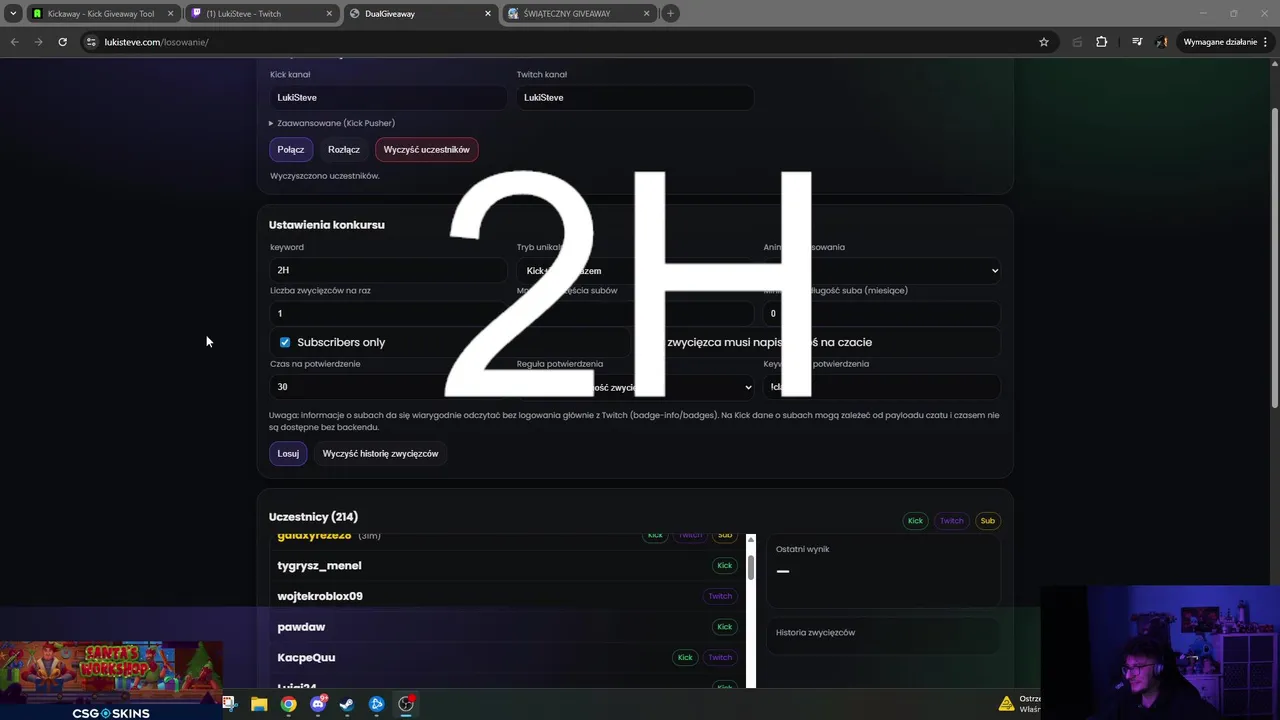The width and height of the screenshot is (1280, 720).
Task: Edit minimalna długość suba field
Action: (881, 313)
